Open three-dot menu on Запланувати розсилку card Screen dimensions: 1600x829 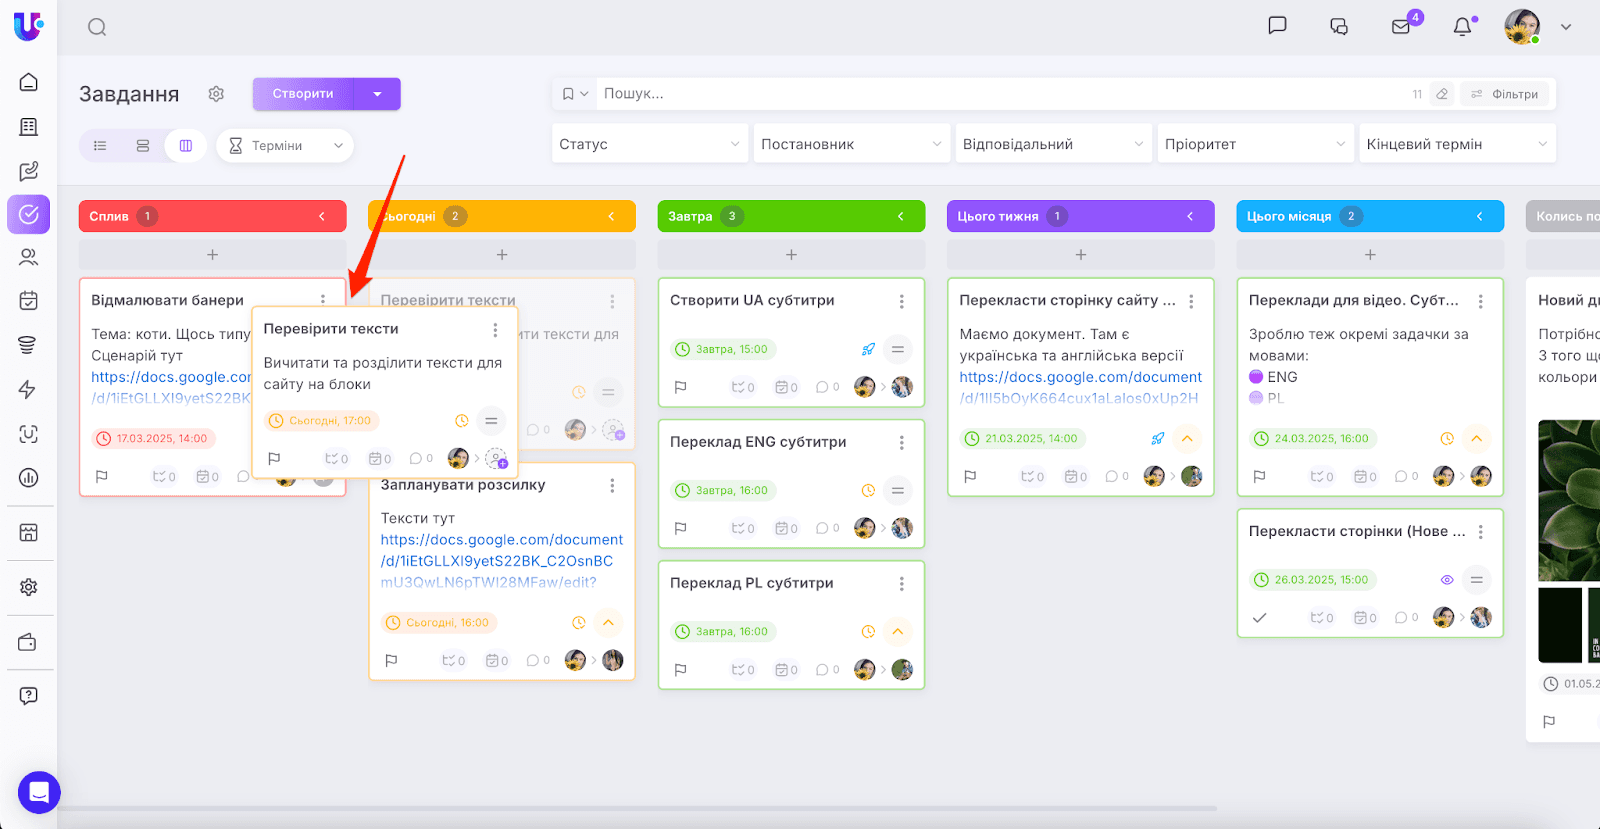pos(612,485)
